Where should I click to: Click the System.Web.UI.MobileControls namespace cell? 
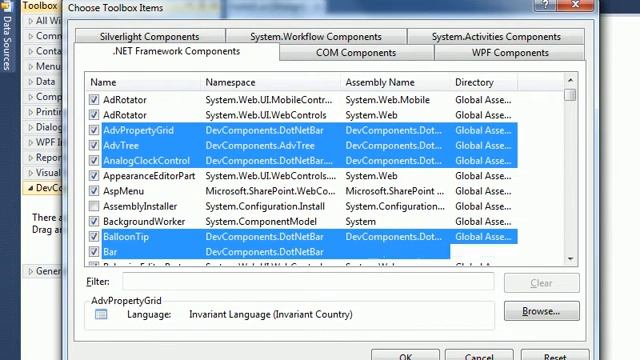(269, 100)
